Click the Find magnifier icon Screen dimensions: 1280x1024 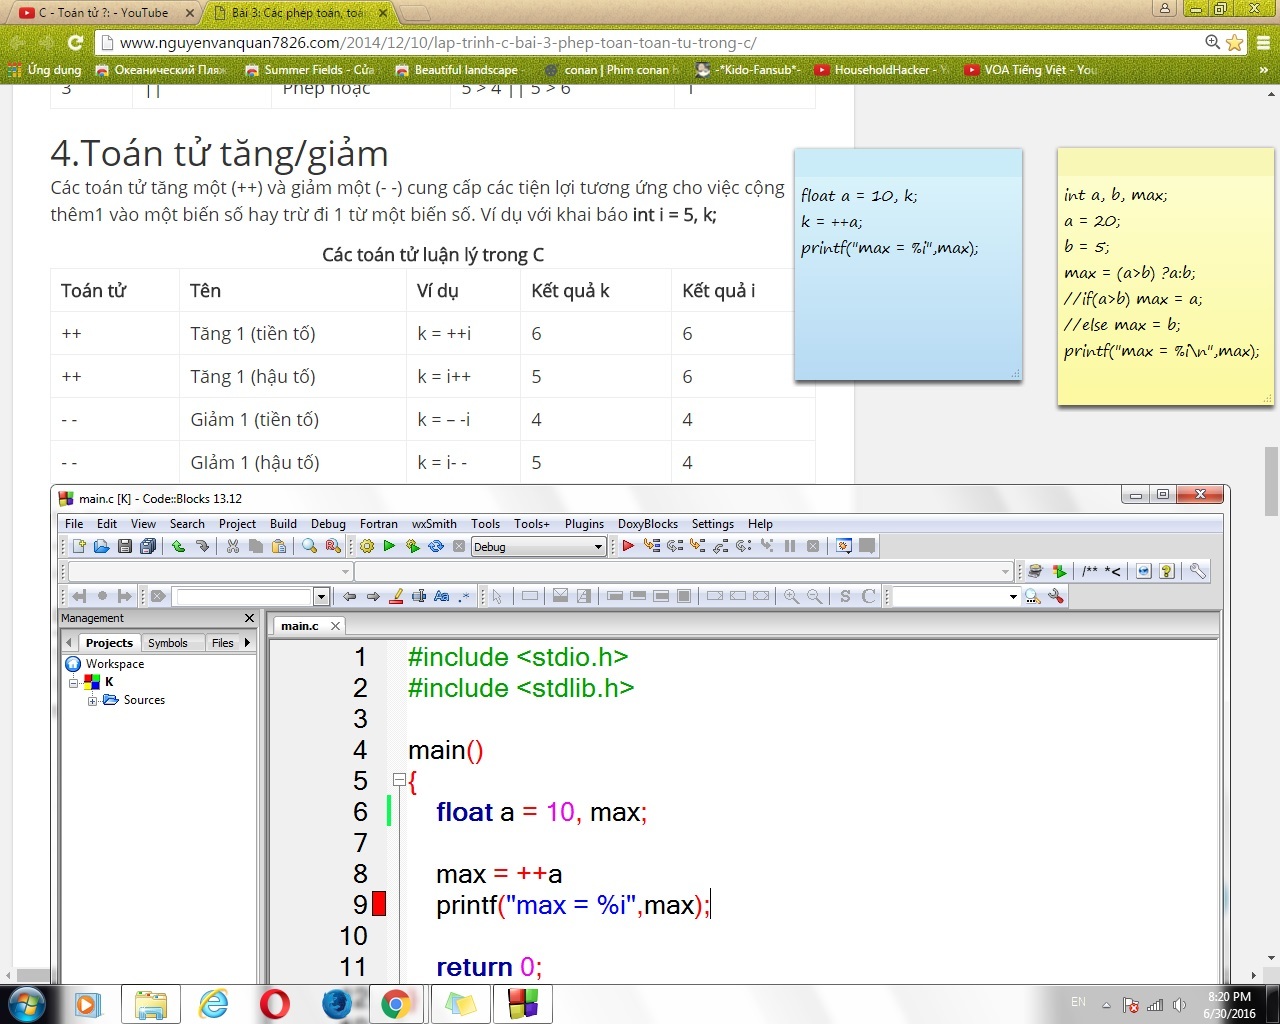pos(309,546)
